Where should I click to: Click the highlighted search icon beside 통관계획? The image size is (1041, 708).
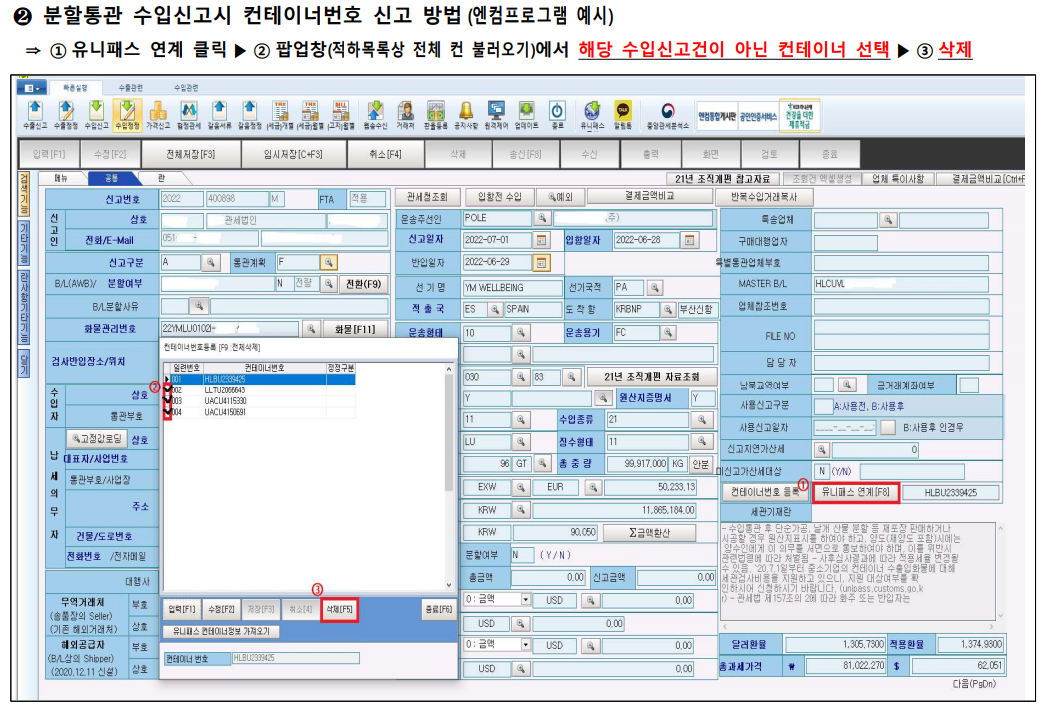click(x=329, y=262)
